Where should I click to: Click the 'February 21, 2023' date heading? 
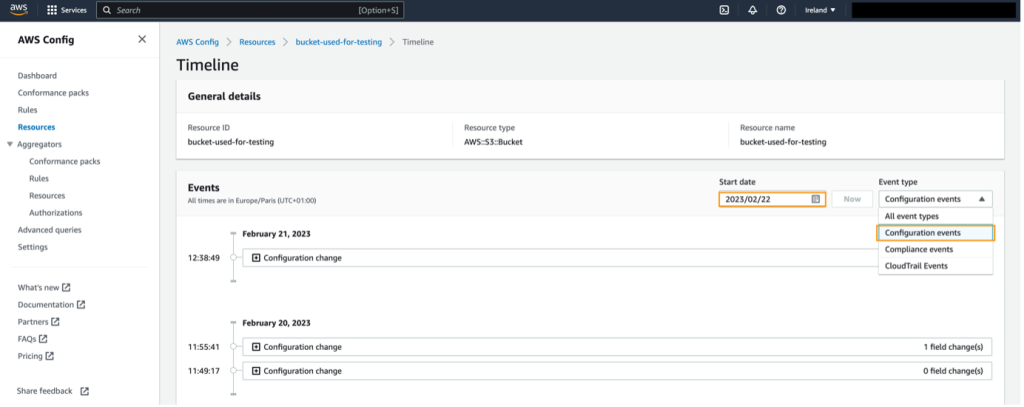click(x=276, y=234)
